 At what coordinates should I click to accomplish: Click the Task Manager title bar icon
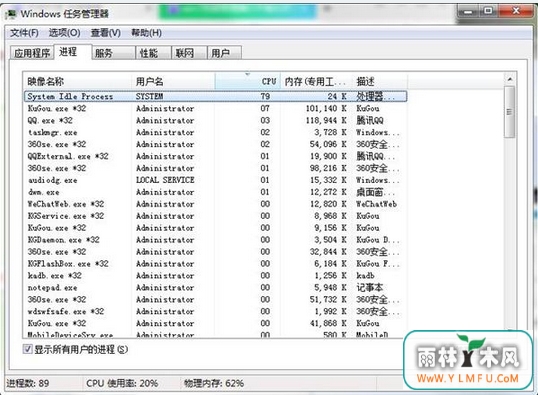click(x=11, y=14)
